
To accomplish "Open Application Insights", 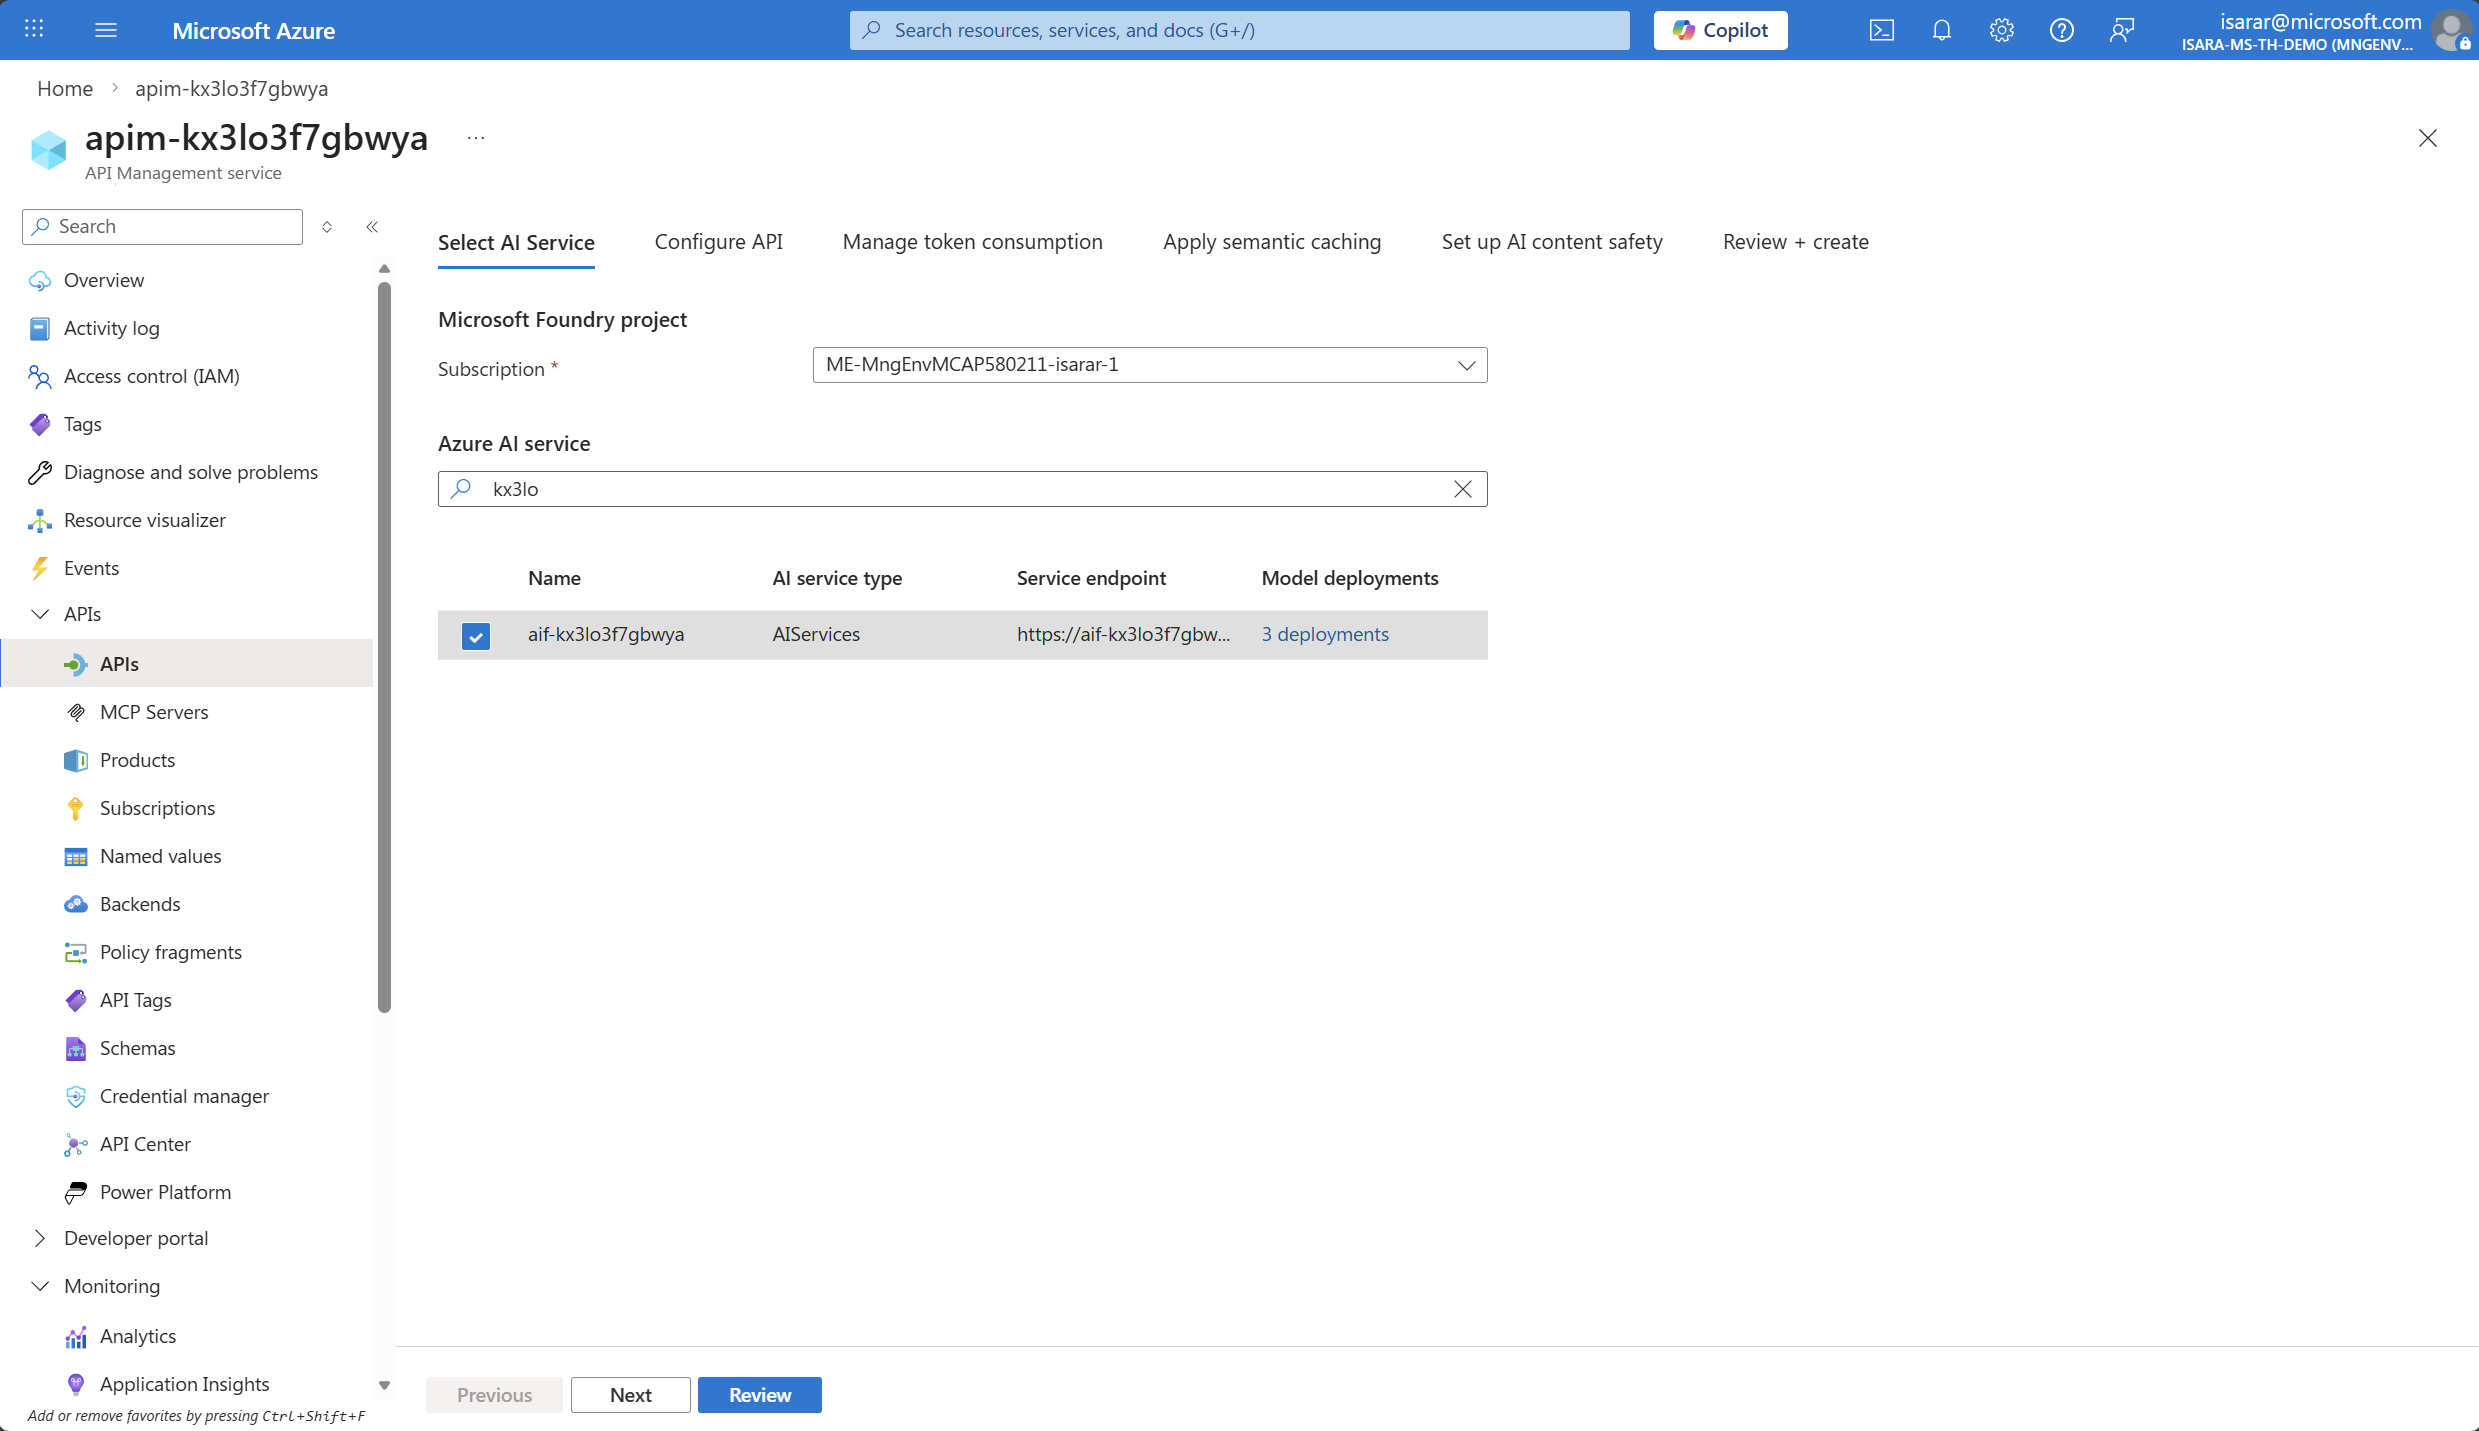I will (186, 1384).
